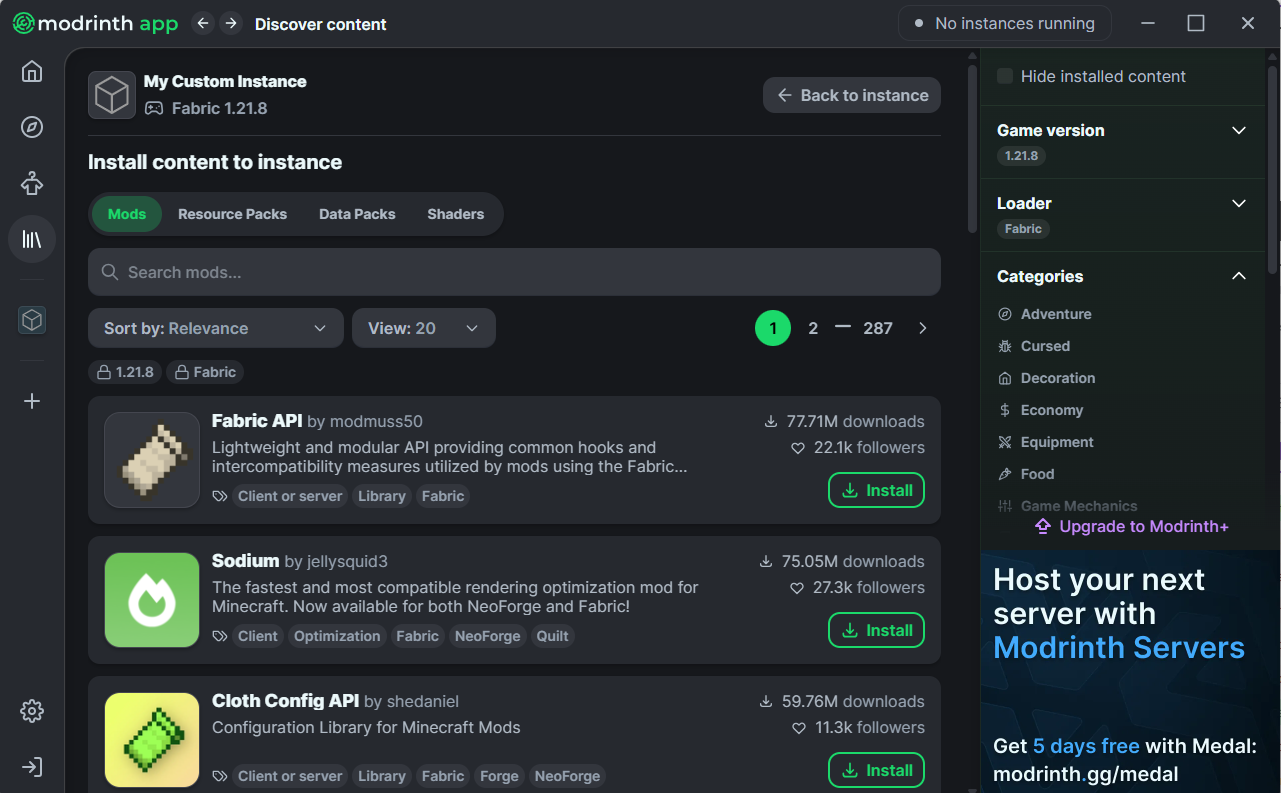Screen dimensions: 1281x793
Task: Click the Economy dollar icon
Action: click(x=1005, y=410)
